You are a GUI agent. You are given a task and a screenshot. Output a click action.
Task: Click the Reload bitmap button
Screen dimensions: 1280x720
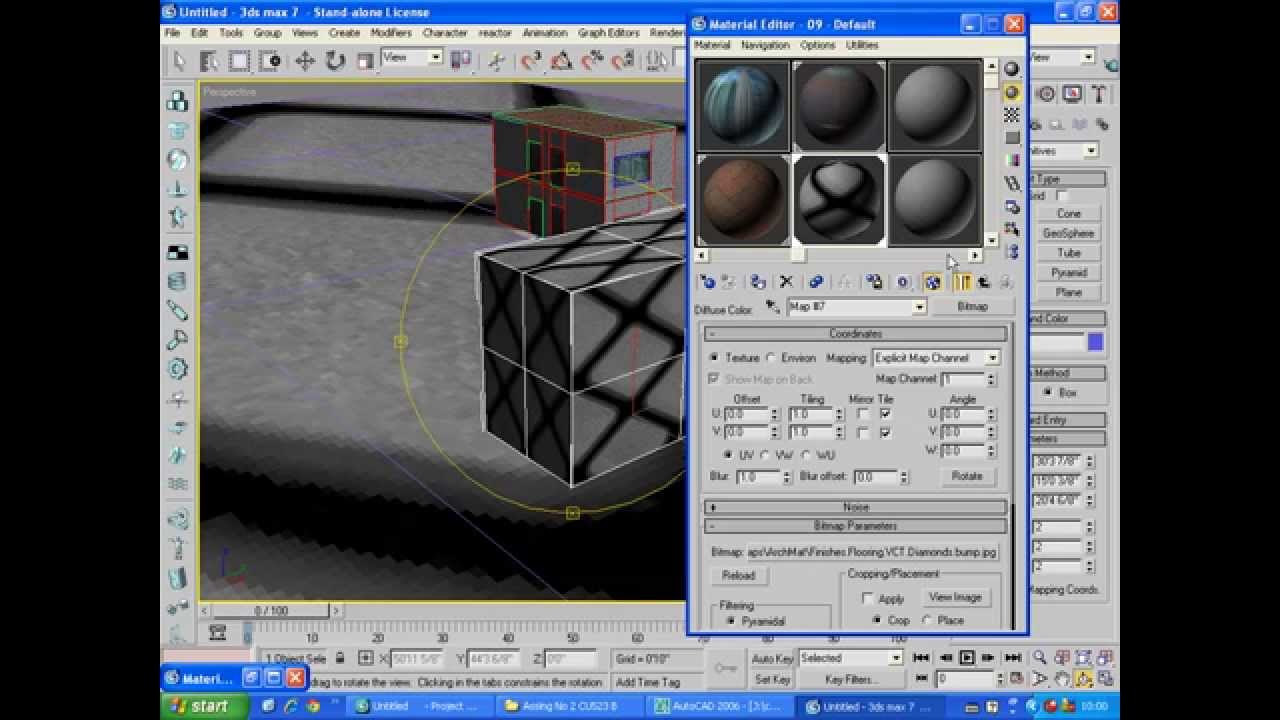click(x=738, y=575)
